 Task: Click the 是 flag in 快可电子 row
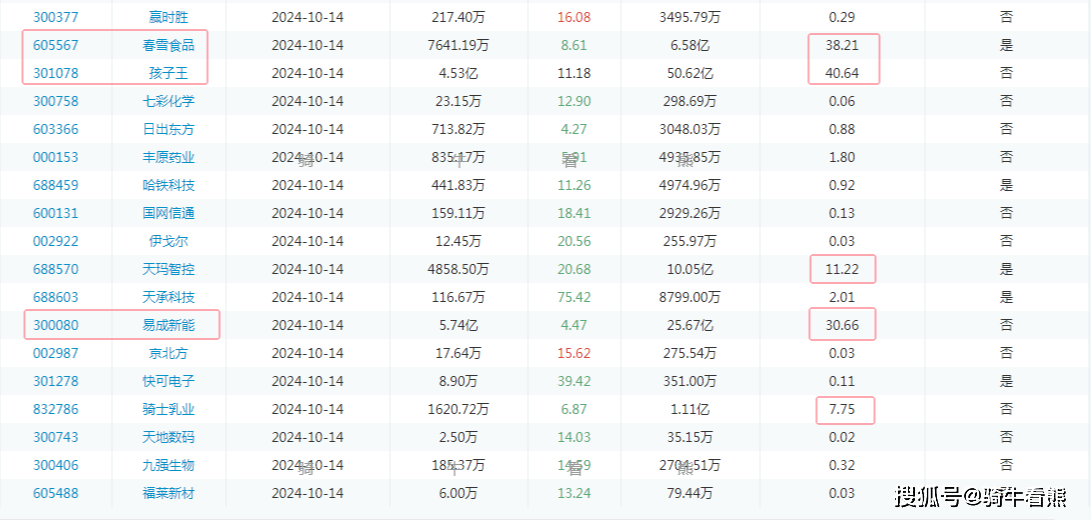click(x=1006, y=381)
